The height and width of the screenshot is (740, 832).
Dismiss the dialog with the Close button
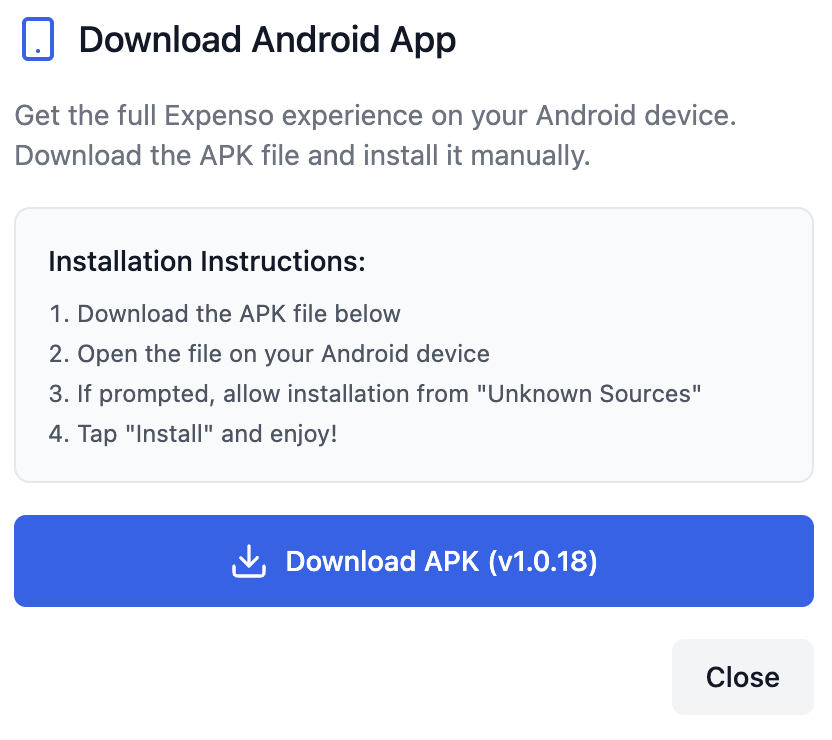pyautogui.click(x=742, y=677)
